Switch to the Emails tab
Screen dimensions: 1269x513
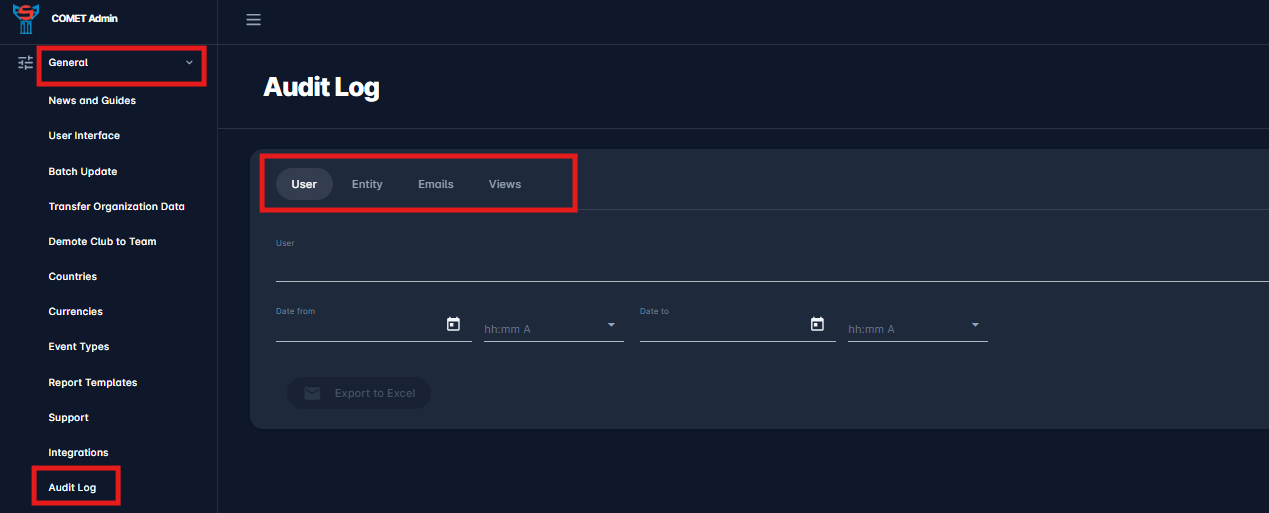coord(436,184)
